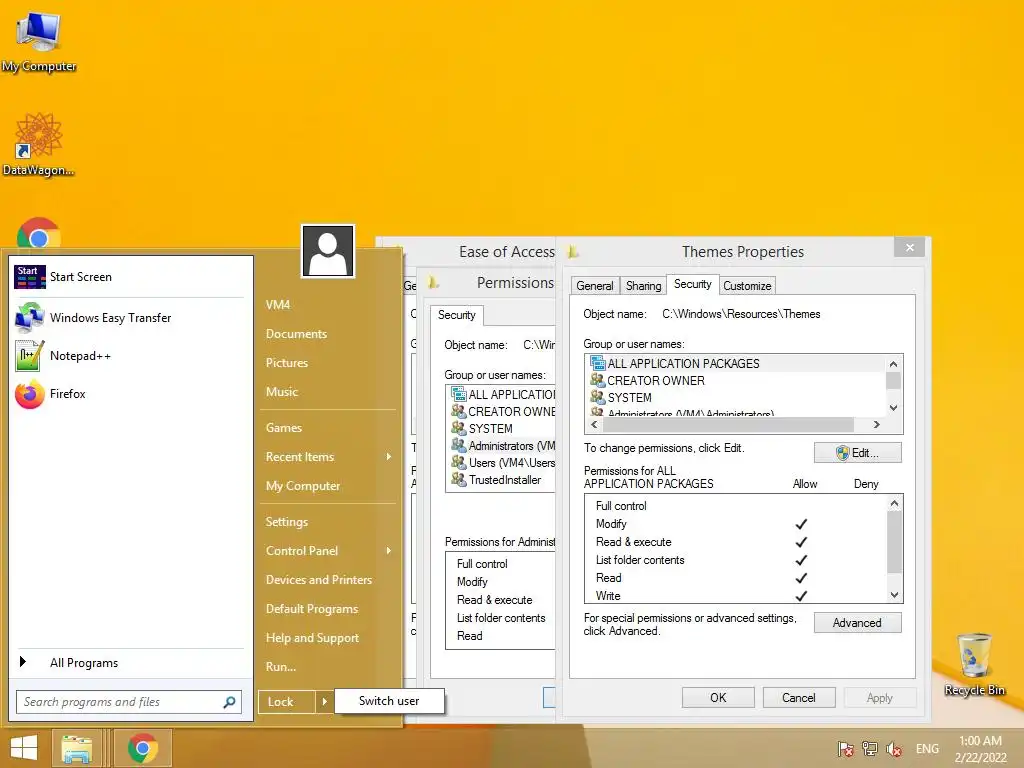Select Security tab in Permissions window

(456, 315)
